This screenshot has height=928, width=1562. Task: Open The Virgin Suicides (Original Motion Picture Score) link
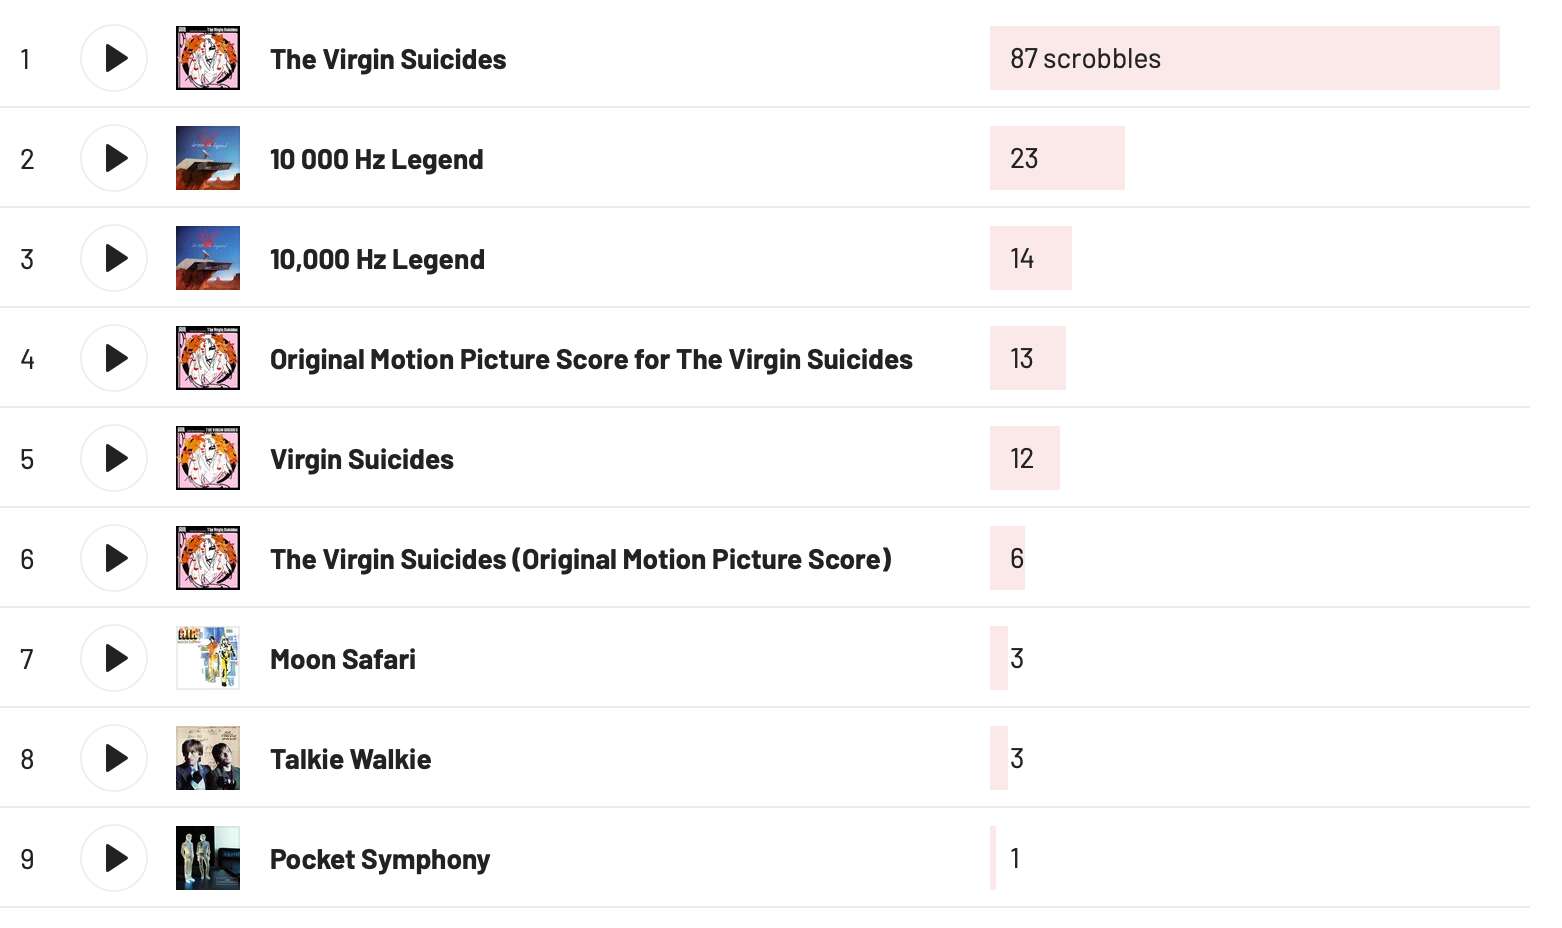tap(580, 559)
